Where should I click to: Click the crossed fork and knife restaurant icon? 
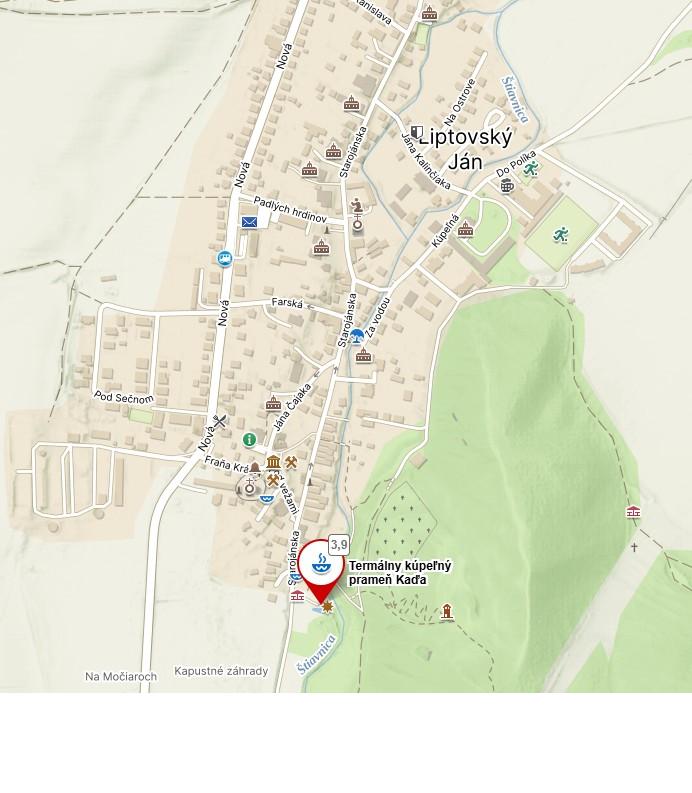(x=219, y=421)
